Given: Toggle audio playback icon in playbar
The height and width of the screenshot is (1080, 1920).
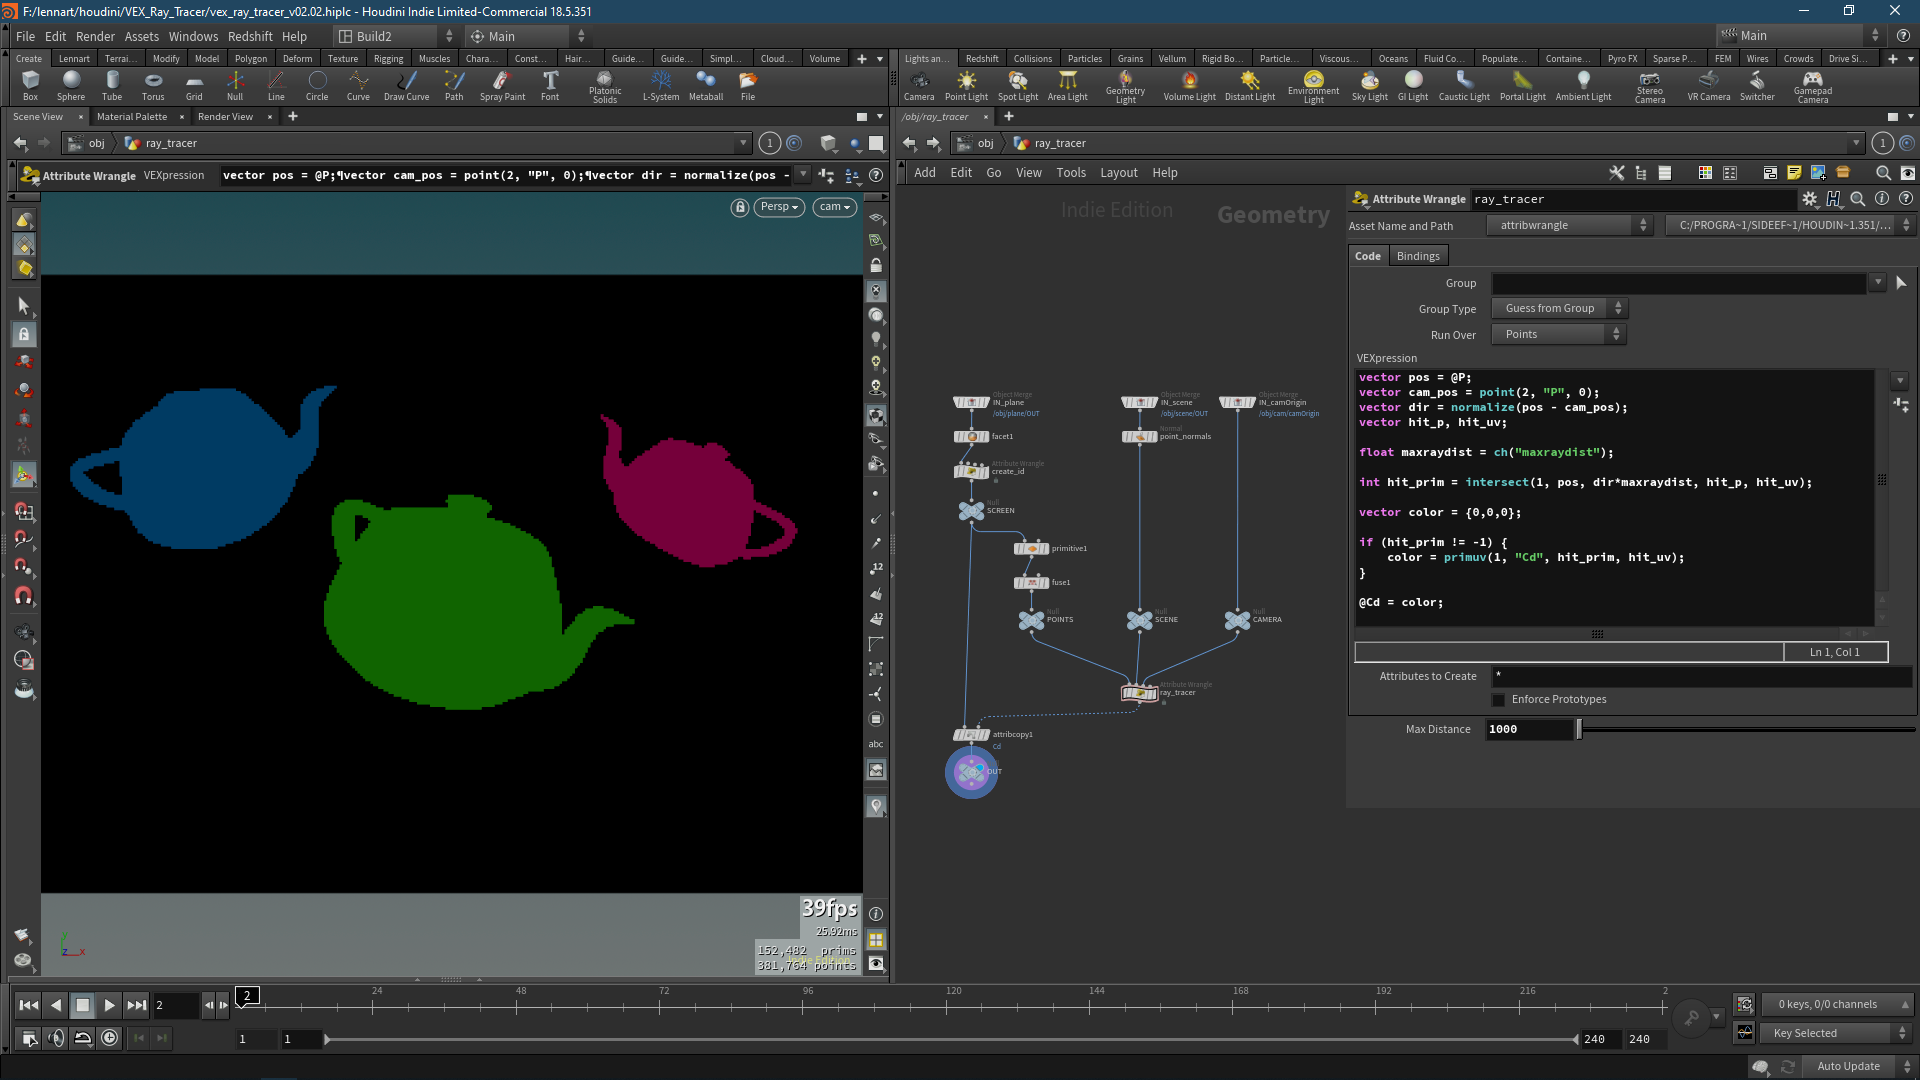Looking at the screenshot, I should click(x=56, y=1038).
